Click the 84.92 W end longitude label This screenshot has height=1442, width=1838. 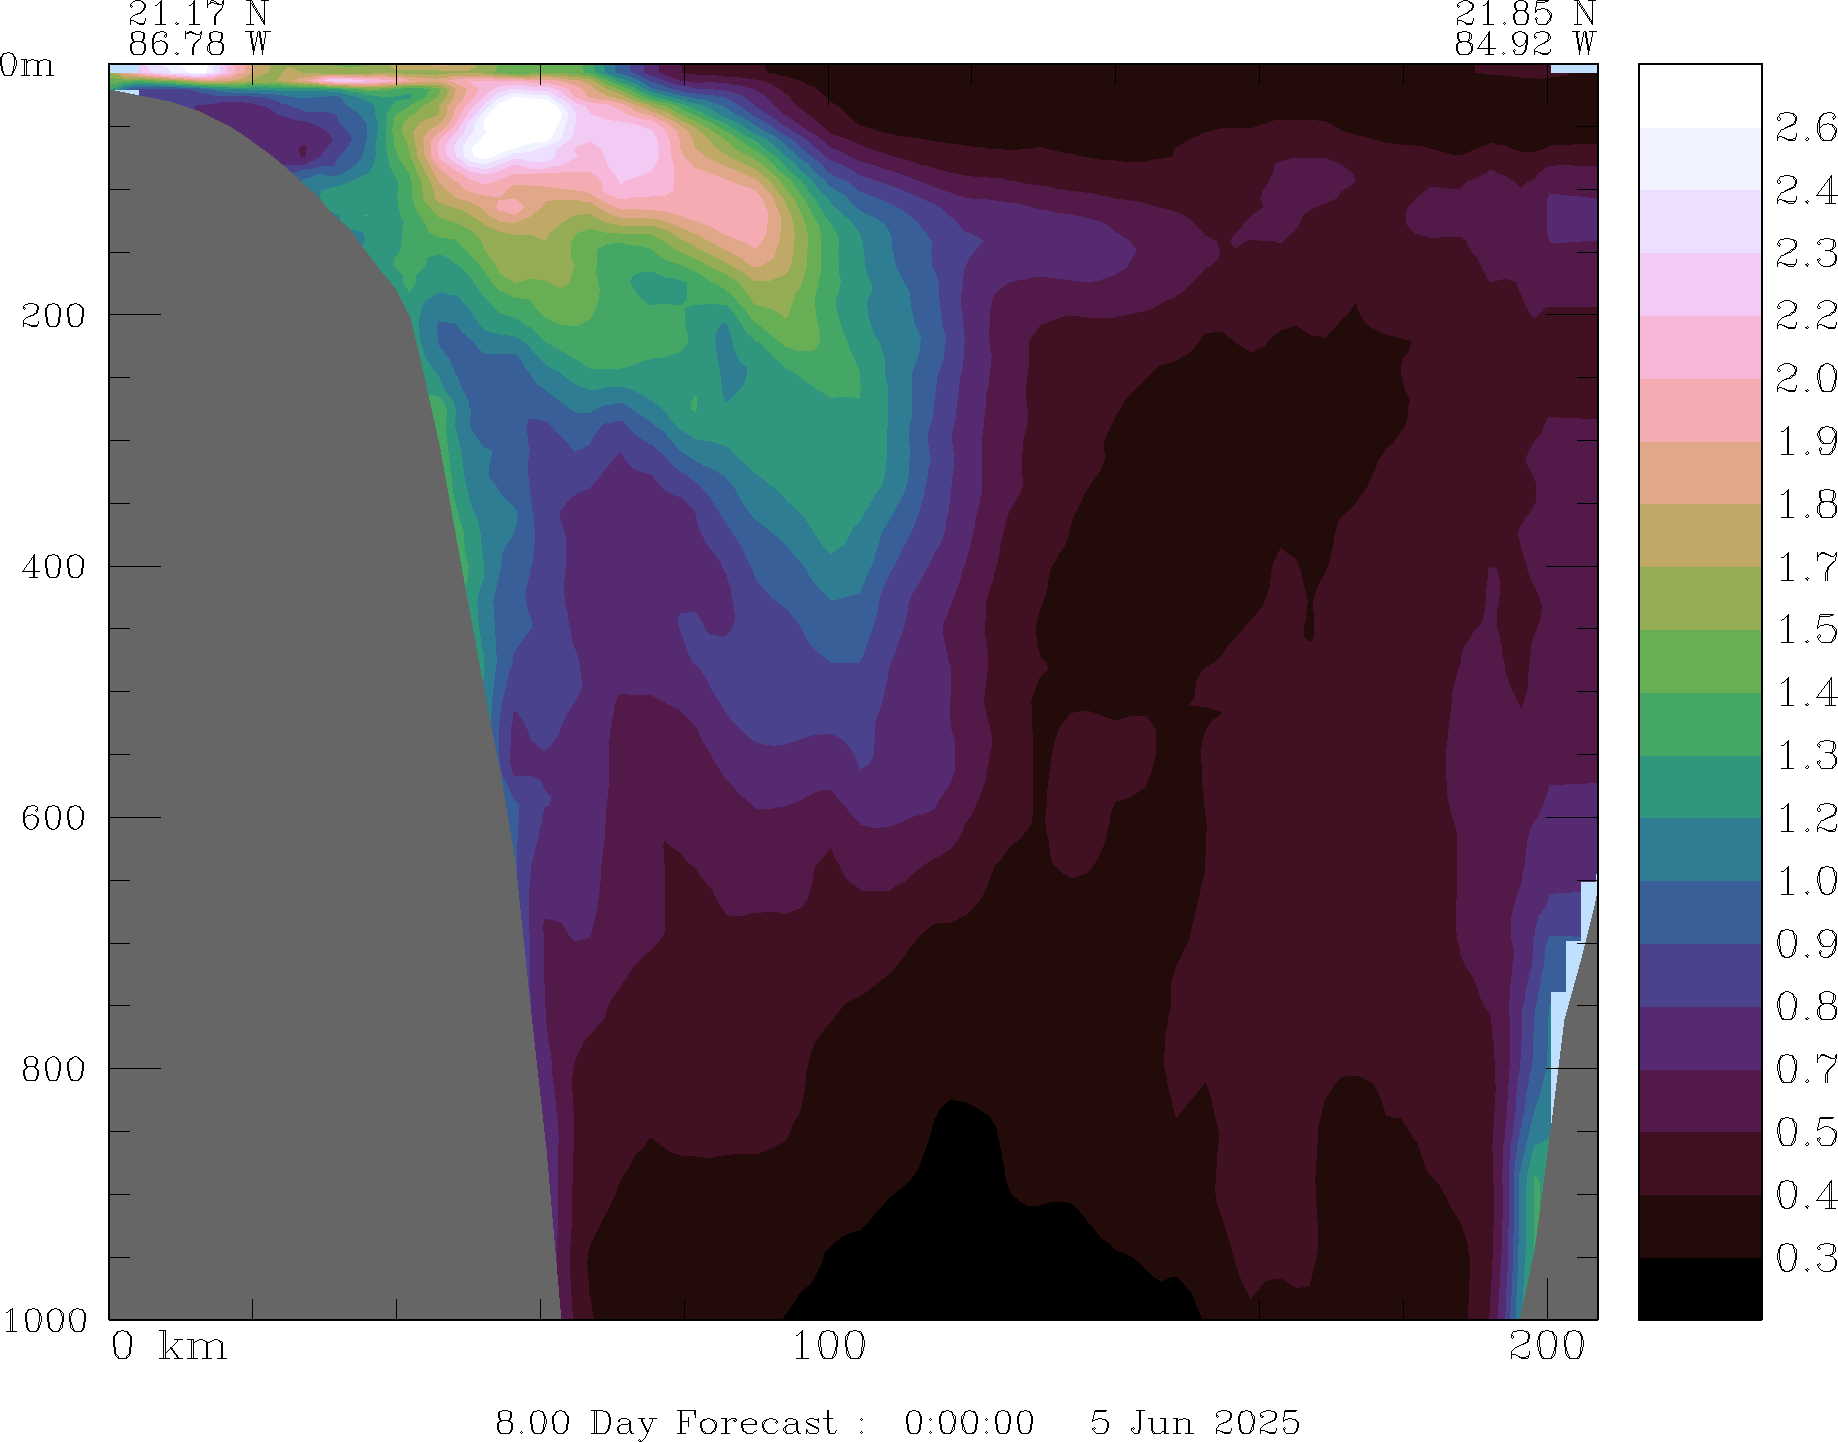1524,44
